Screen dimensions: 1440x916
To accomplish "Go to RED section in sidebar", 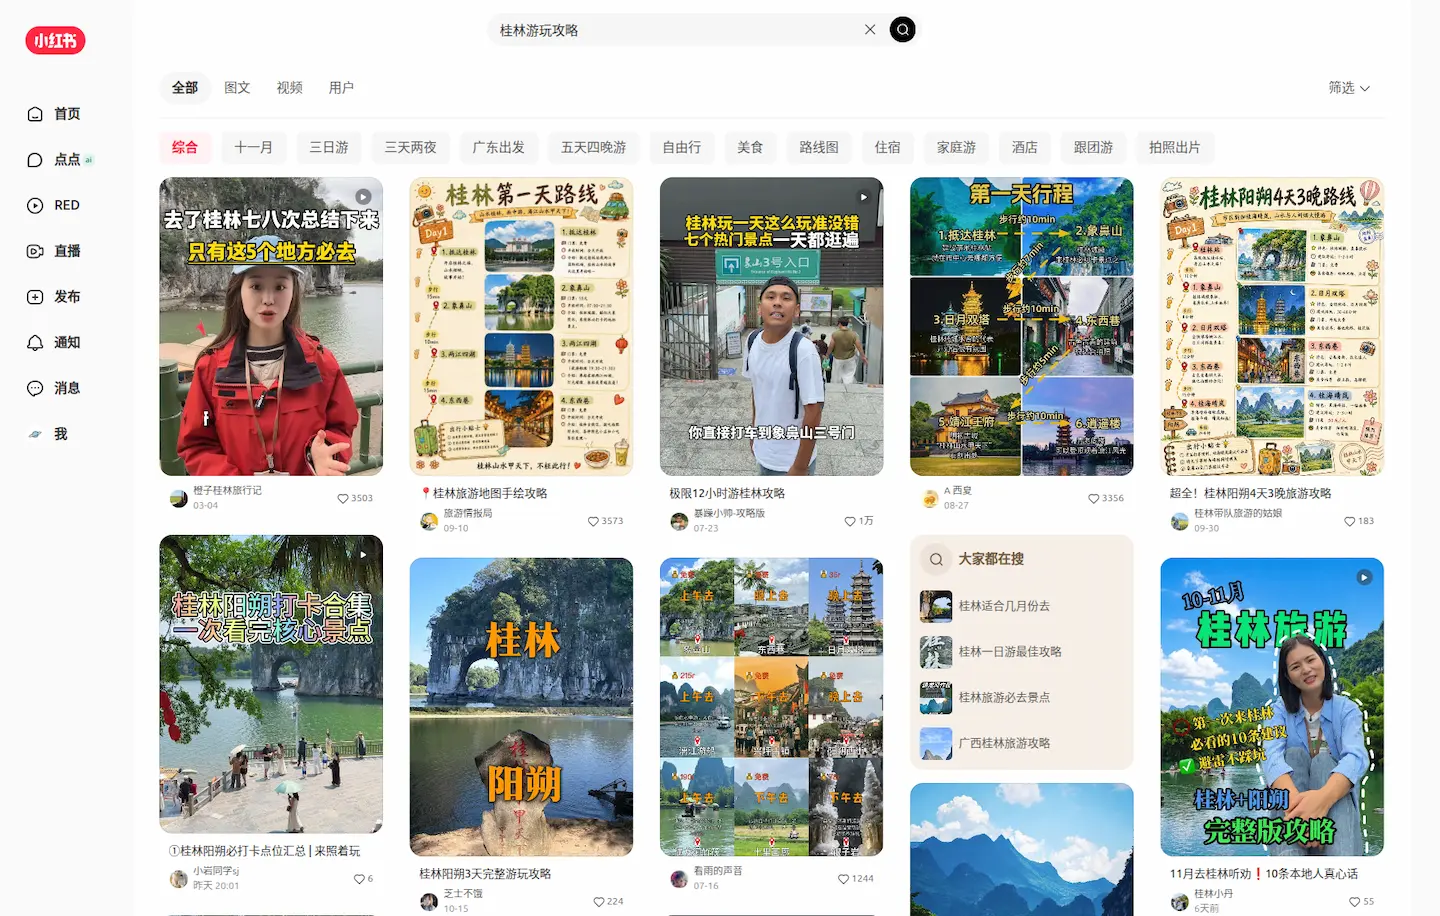I will click(55, 205).
